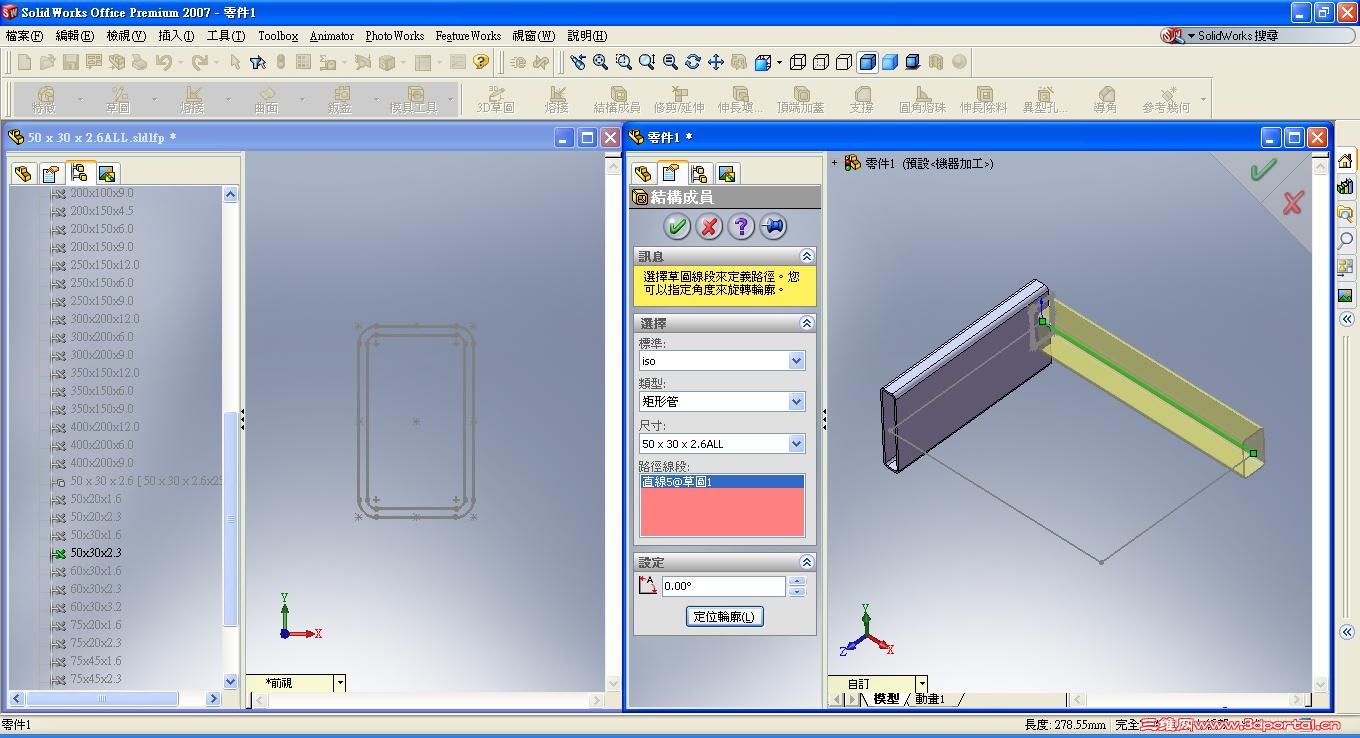The width and height of the screenshot is (1360, 738).
Task: Click the 動畫1 tab at the bottom
Action: click(930, 699)
